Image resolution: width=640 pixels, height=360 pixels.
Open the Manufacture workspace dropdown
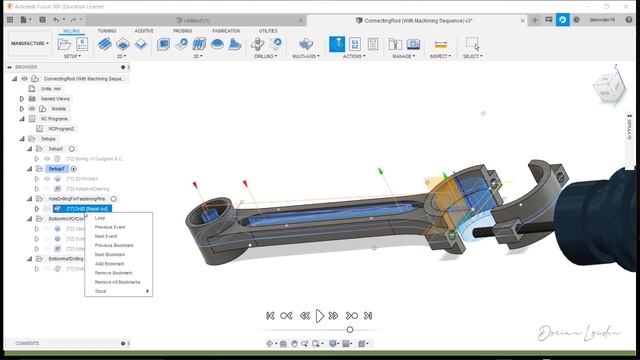click(x=29, y=43)
